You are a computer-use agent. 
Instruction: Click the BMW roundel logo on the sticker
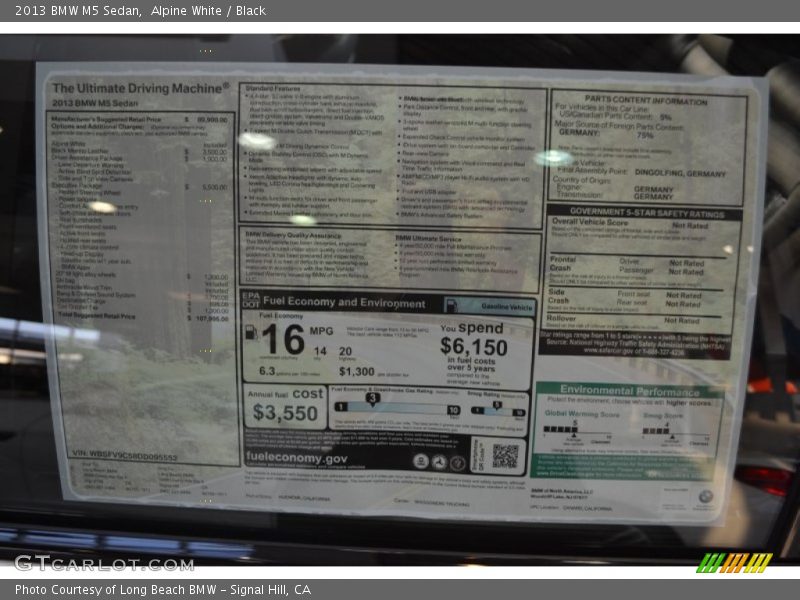(705, 496)
